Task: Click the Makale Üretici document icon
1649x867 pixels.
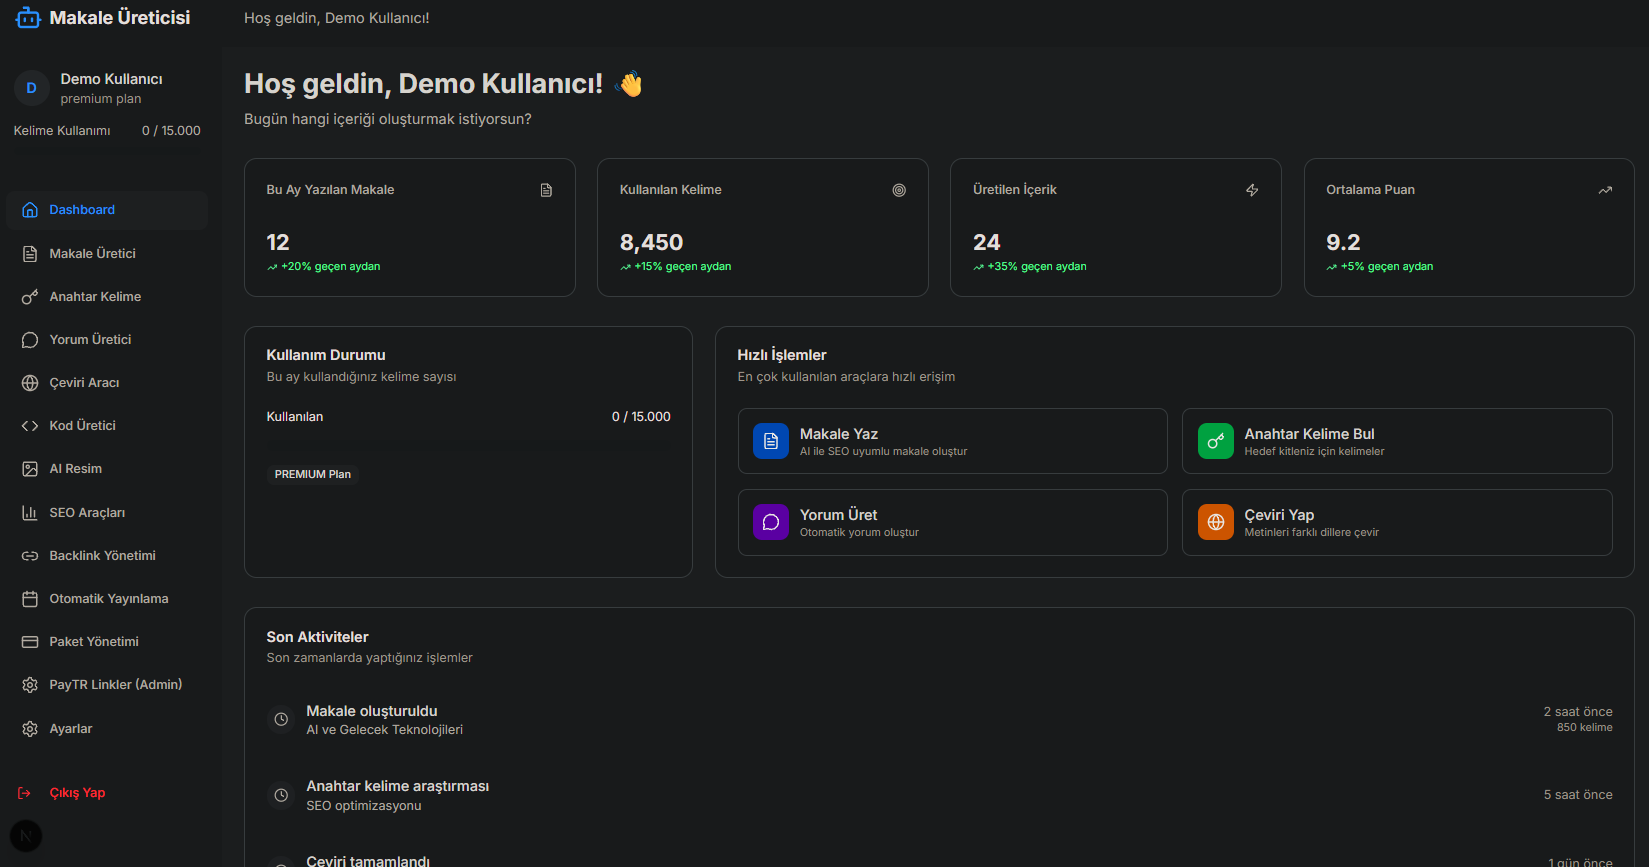Action: [30, 254]
